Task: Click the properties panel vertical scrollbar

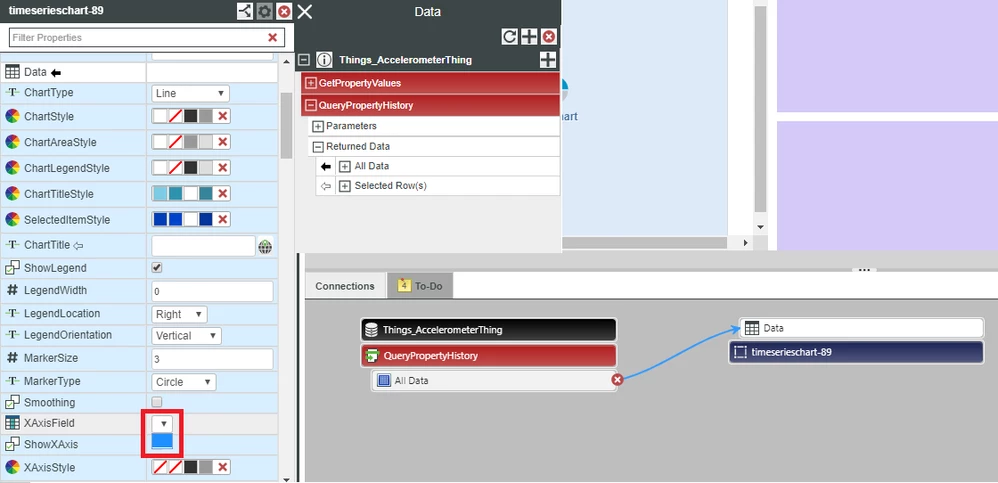Action: click(286, 125)
